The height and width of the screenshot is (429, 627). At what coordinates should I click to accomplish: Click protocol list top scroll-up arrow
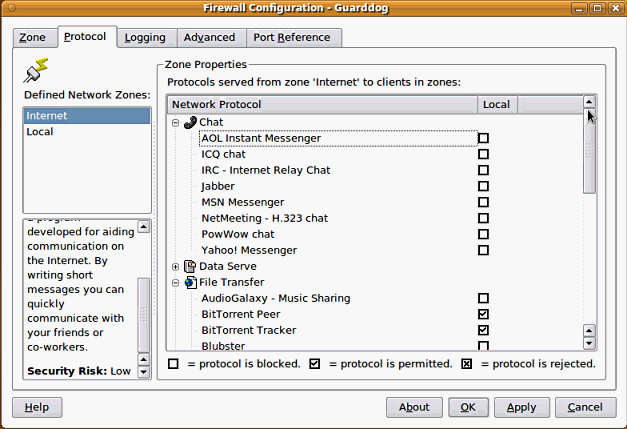click(x=589, y=102)
